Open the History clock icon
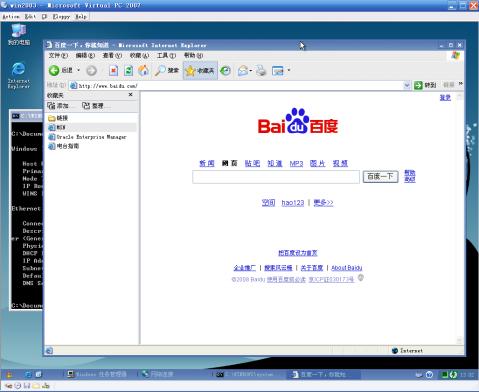This screenshot has height=392, width=479. 226,70
